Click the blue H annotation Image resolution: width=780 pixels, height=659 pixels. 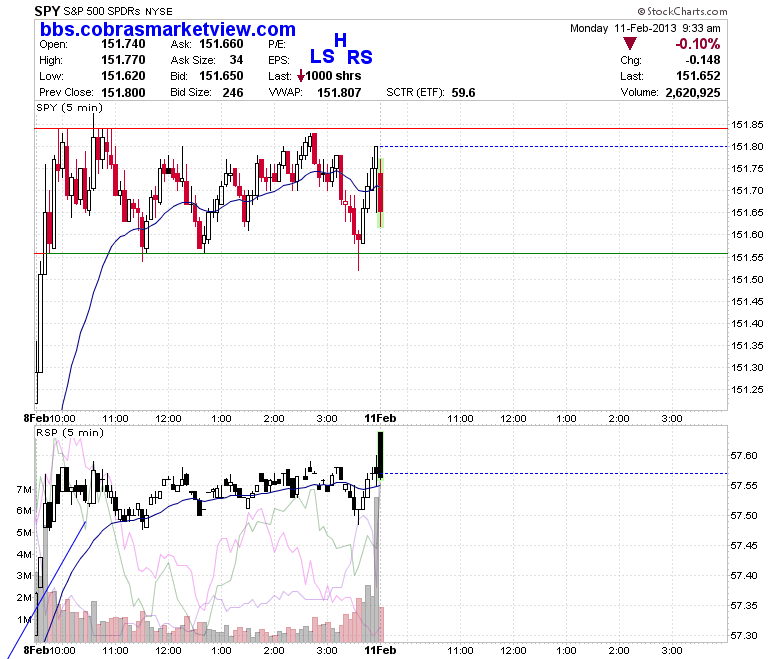340,40
